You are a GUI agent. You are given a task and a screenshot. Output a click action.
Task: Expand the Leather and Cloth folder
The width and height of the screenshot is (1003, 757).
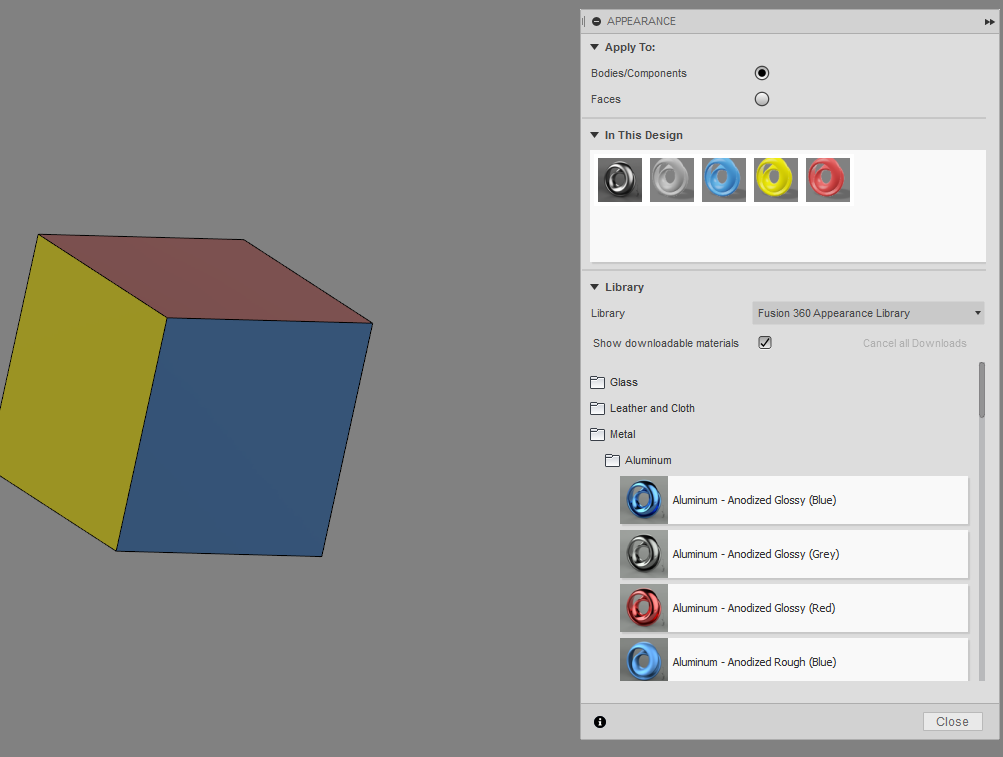coord(597,408)
